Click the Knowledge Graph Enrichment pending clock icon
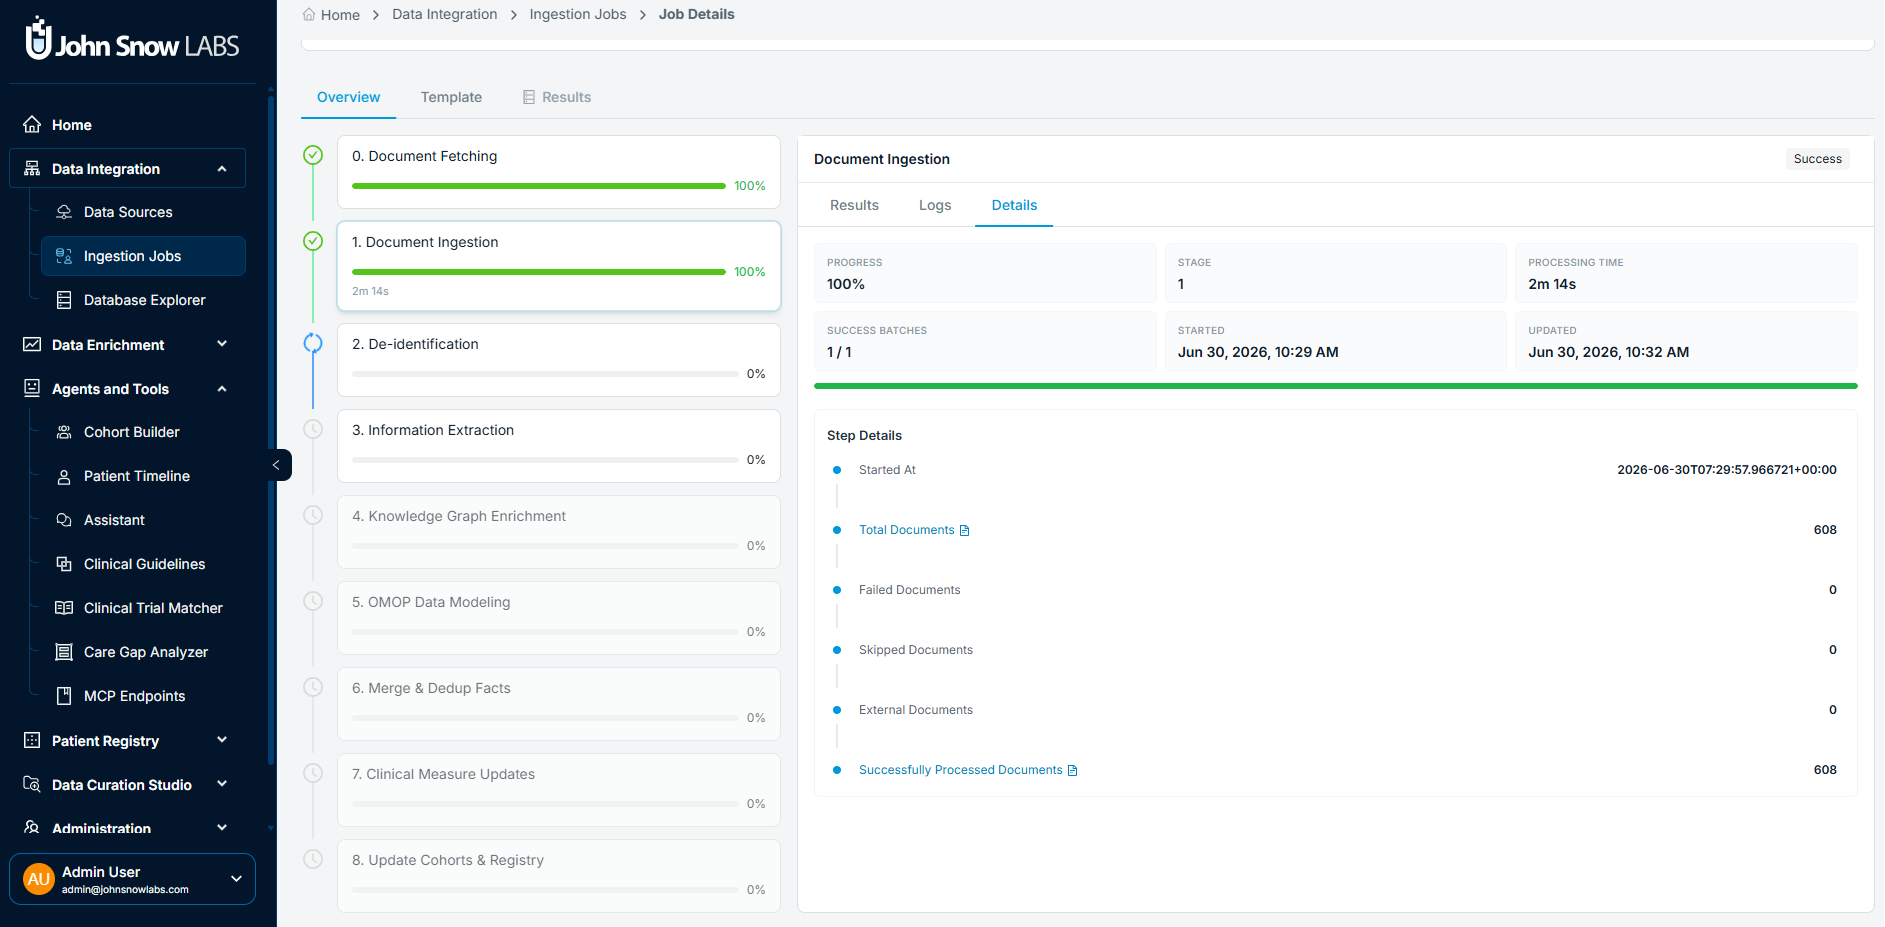The width and height of the screenshot is (1885, 927). (313, 515)
